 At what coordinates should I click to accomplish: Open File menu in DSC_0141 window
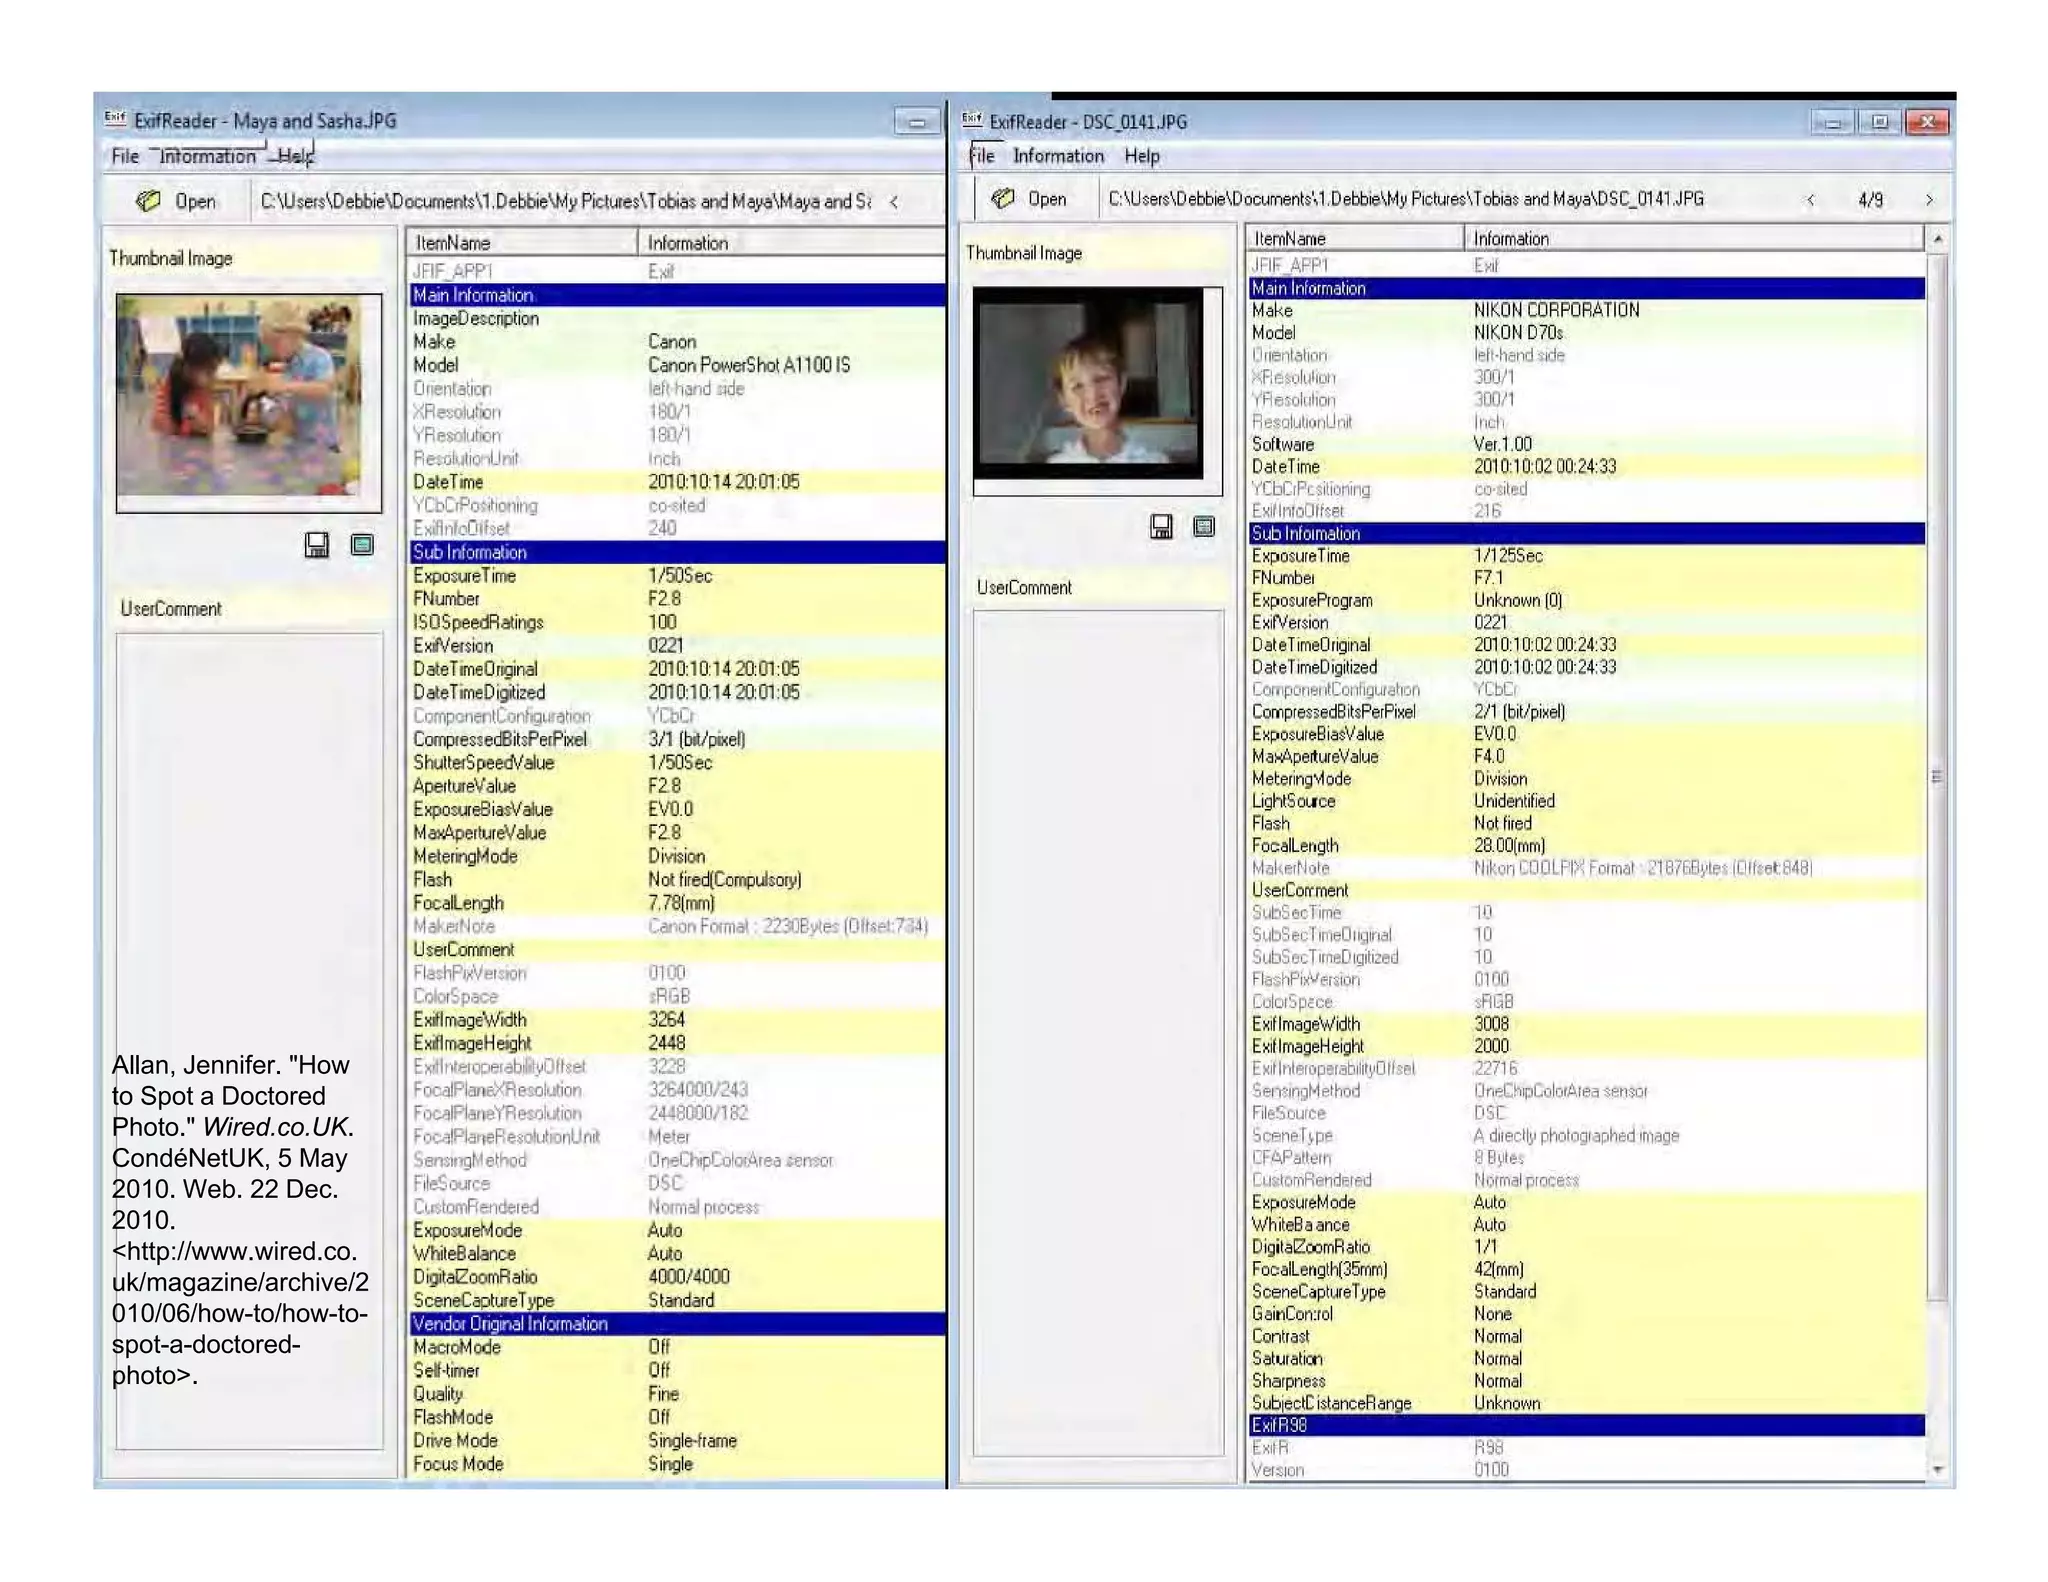(x=982, y=156)
